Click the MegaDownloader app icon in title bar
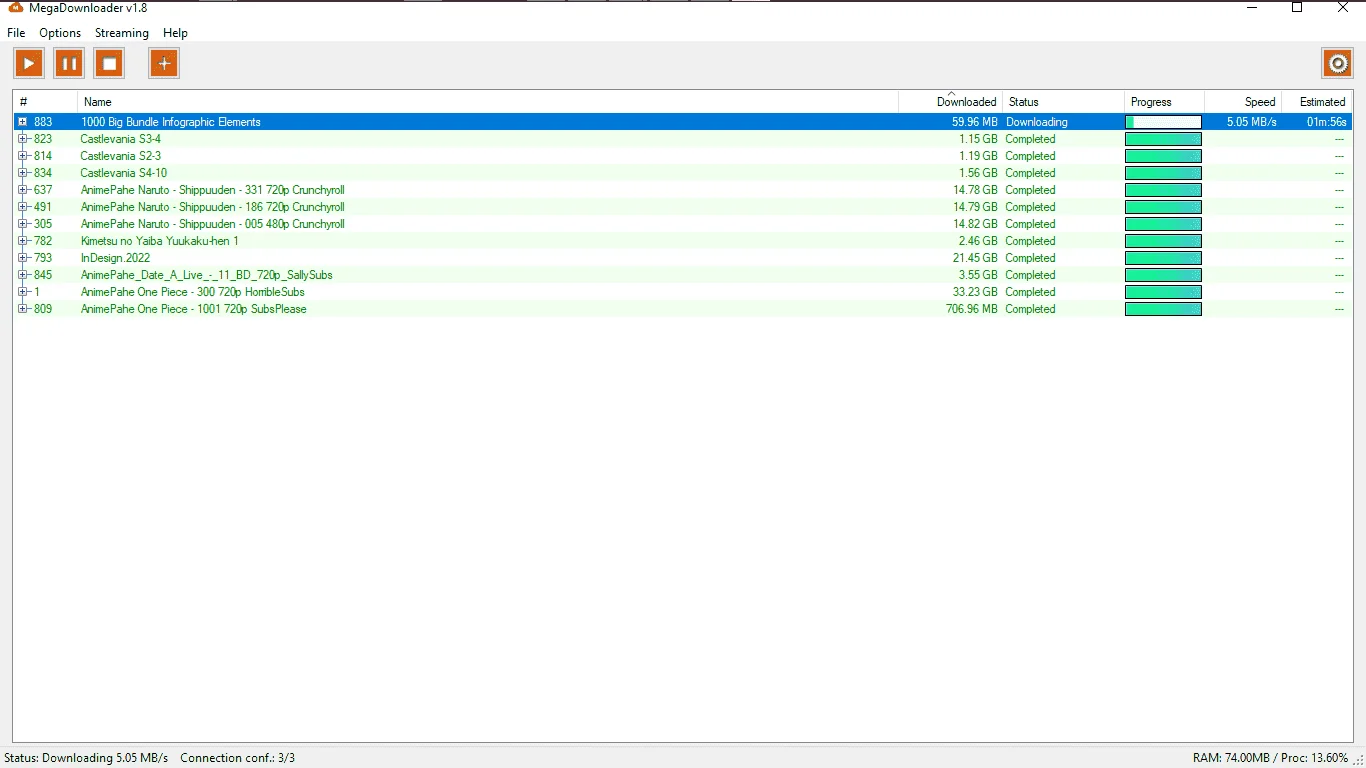 click(16, 7)
